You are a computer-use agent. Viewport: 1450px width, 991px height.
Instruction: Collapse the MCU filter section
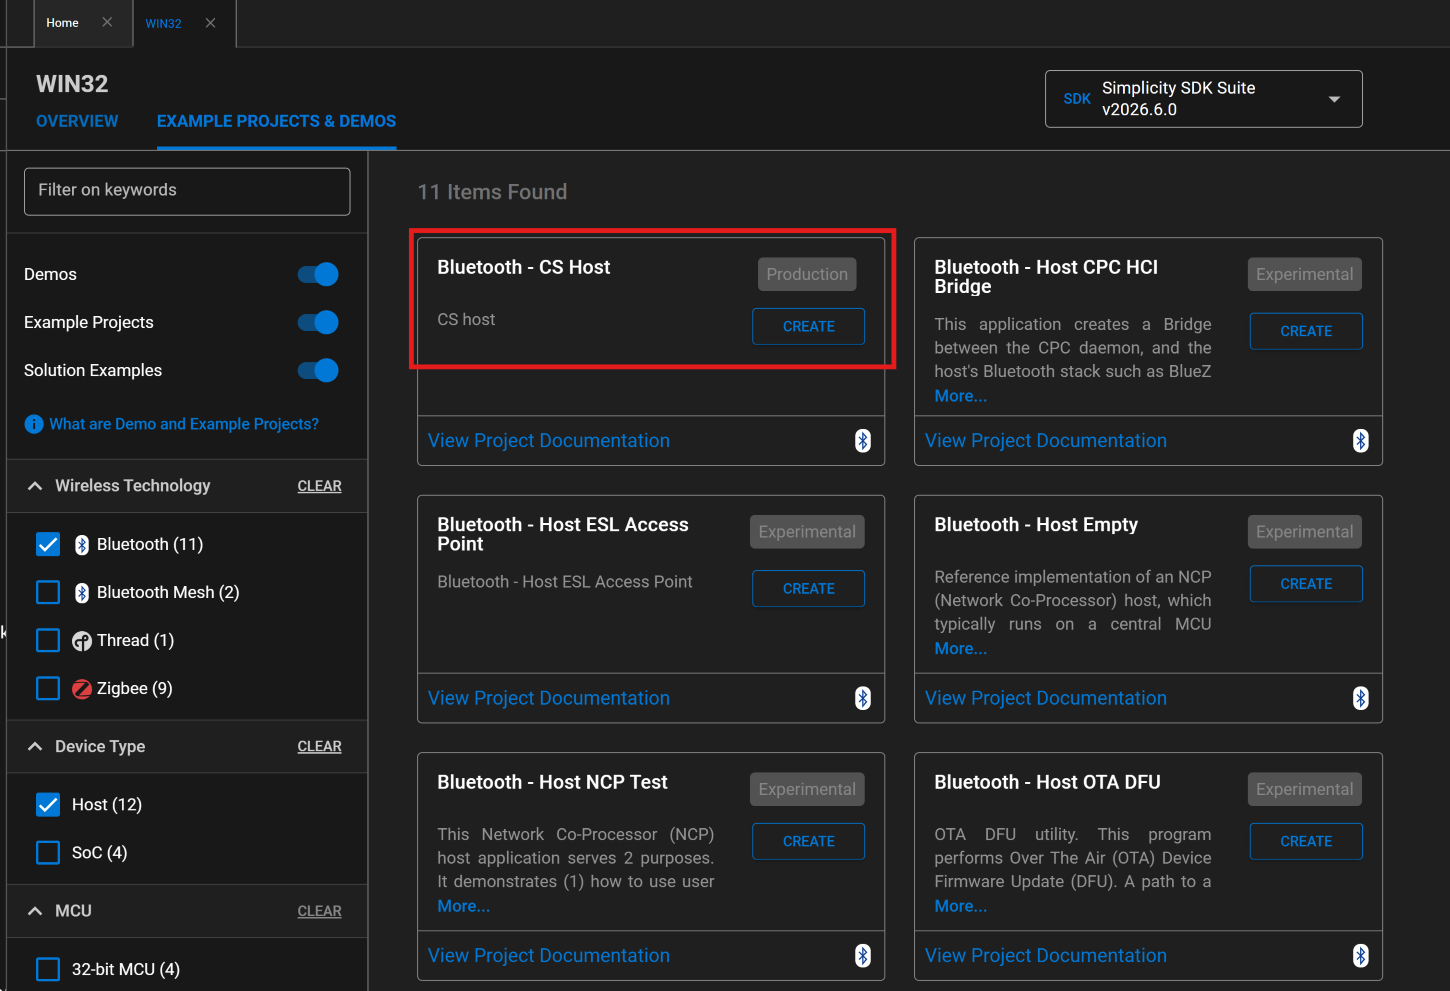[x=35, y=911]
